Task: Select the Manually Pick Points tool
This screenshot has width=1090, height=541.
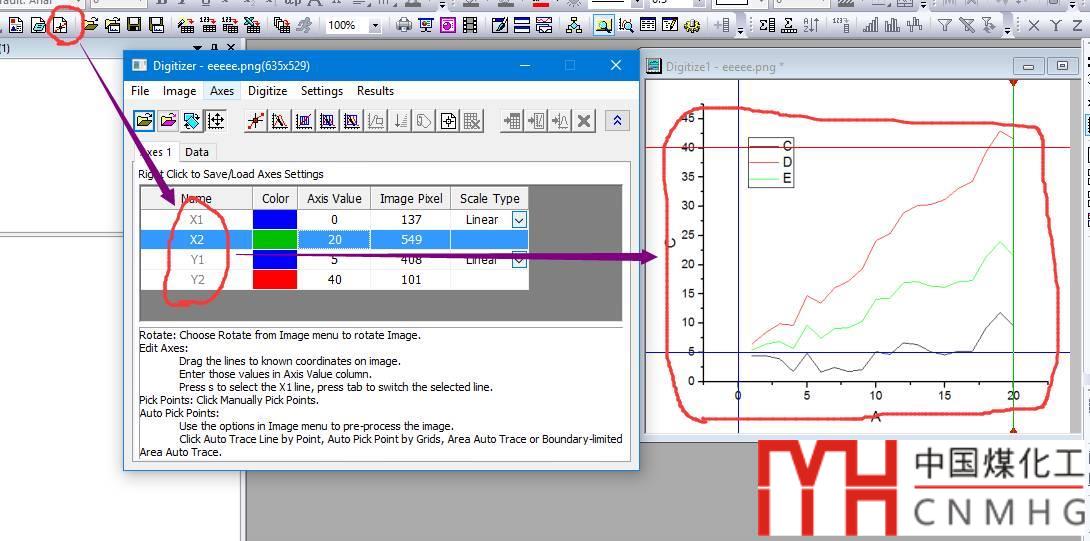Action: (x=256, y=121)
